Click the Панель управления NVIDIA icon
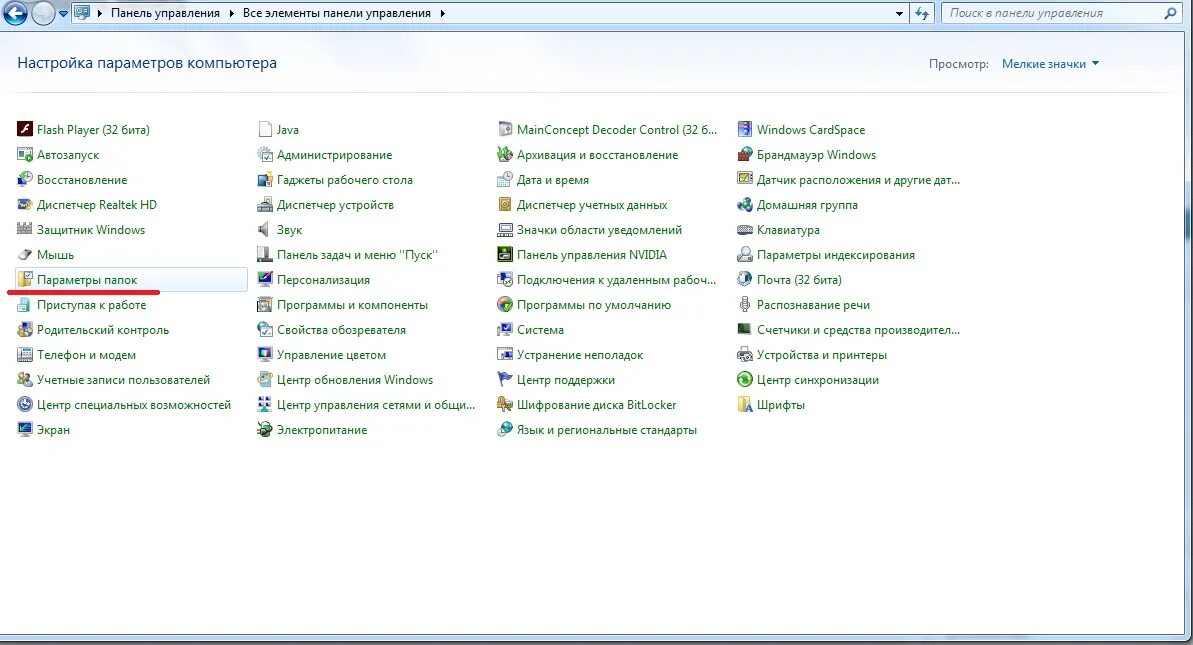 504,255
